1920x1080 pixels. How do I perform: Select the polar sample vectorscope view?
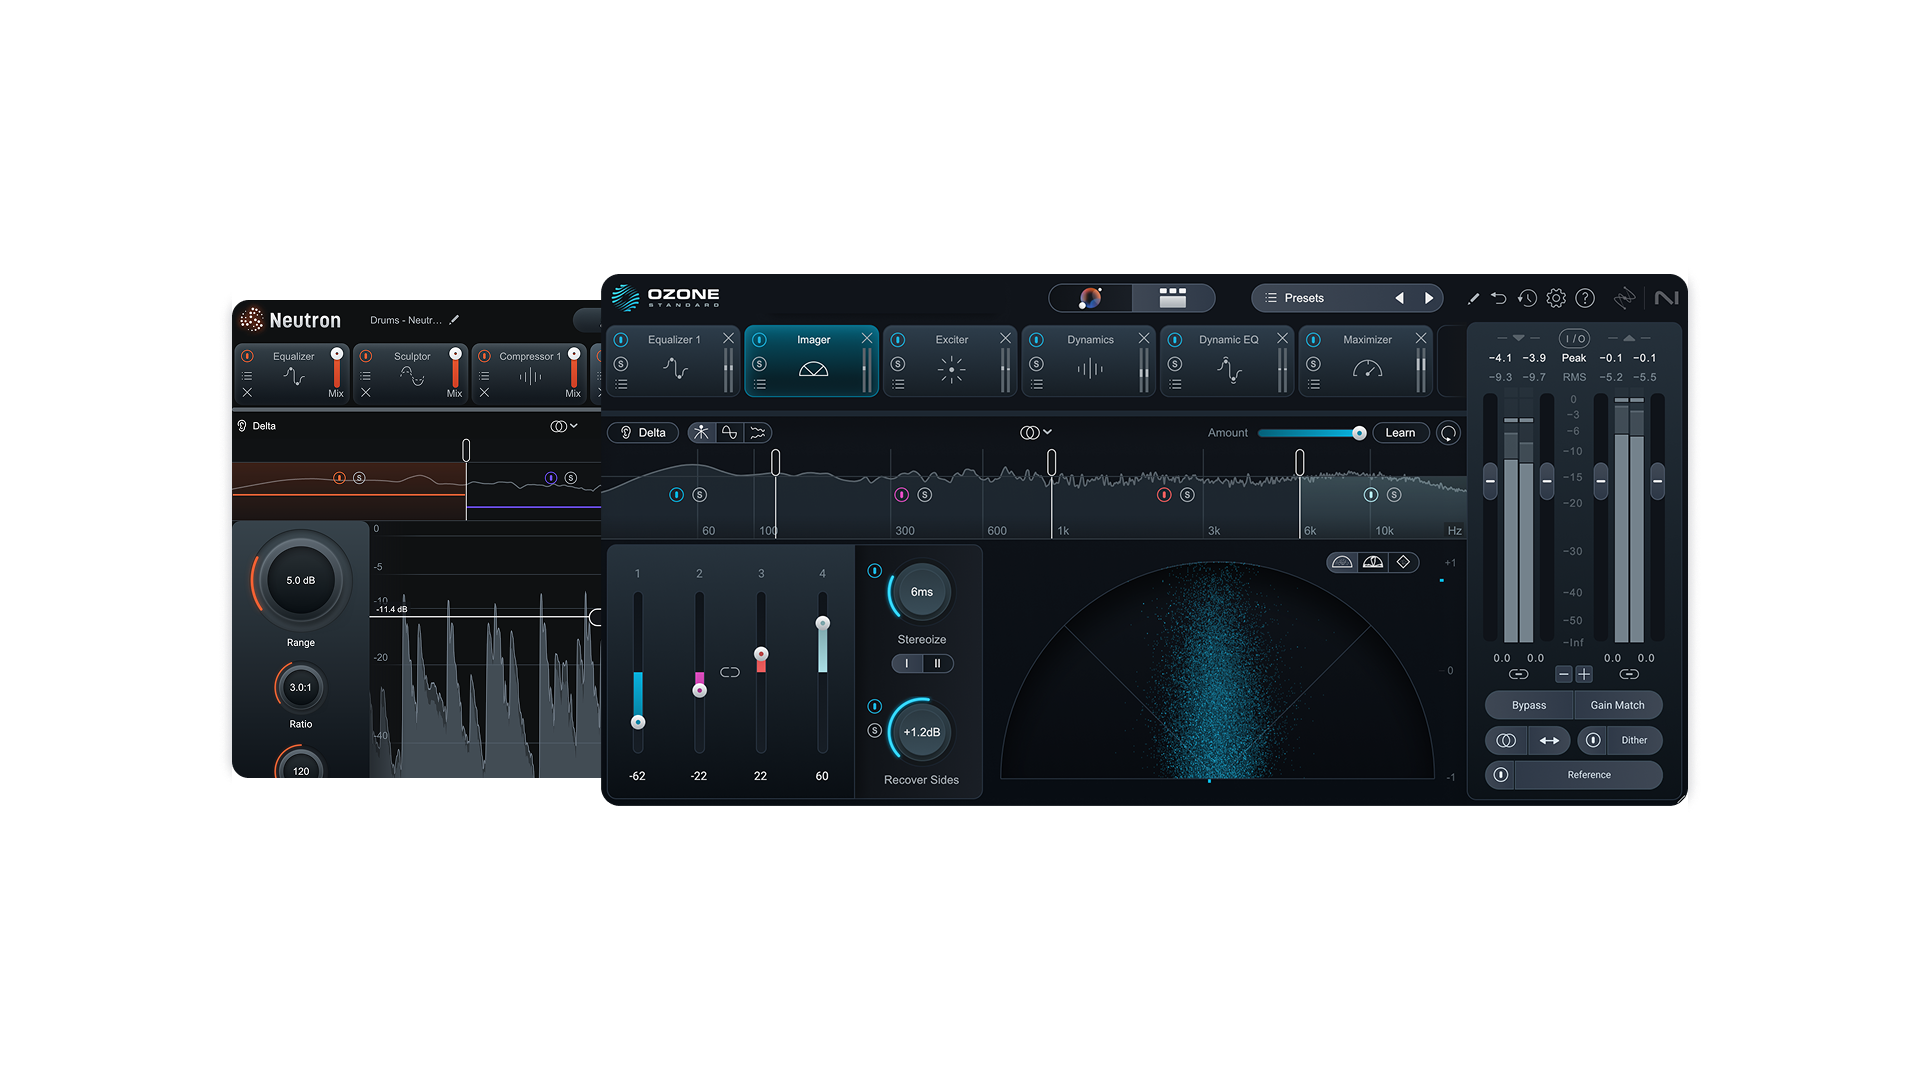point(1342,562)
